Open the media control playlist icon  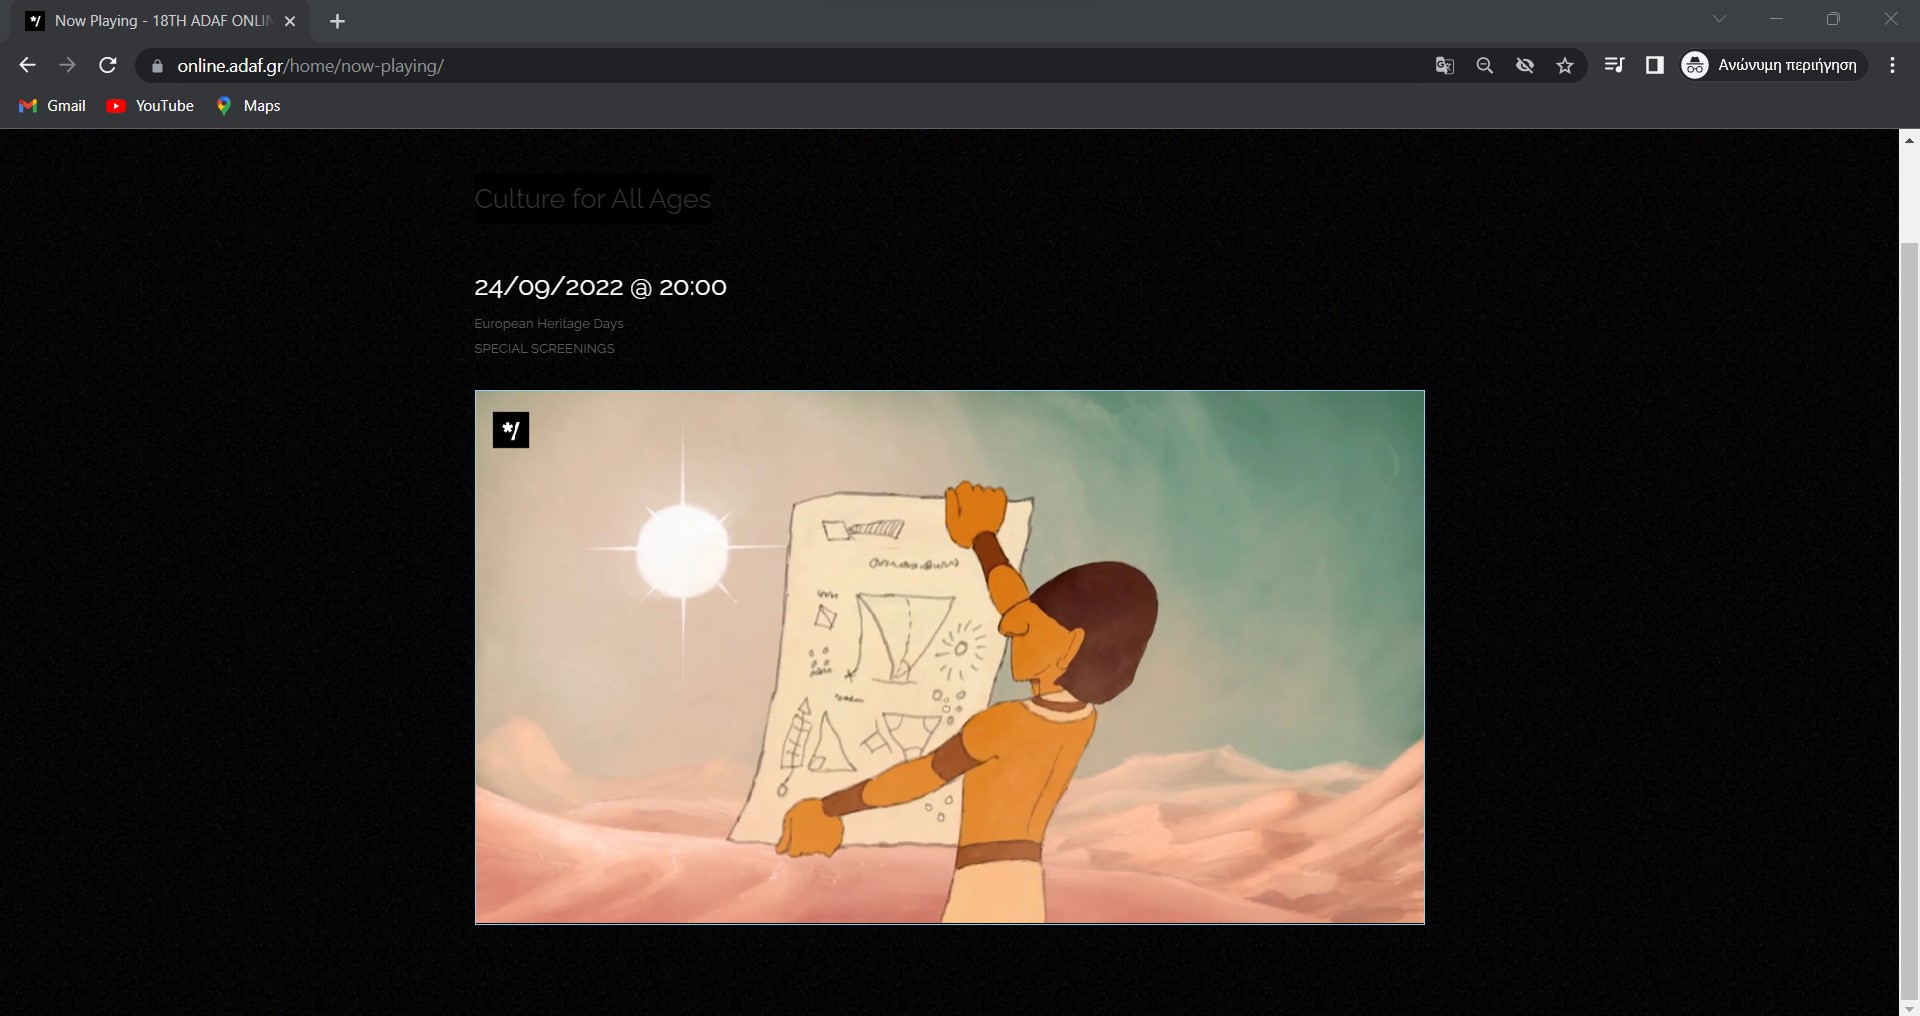(x=1614, y=65)
